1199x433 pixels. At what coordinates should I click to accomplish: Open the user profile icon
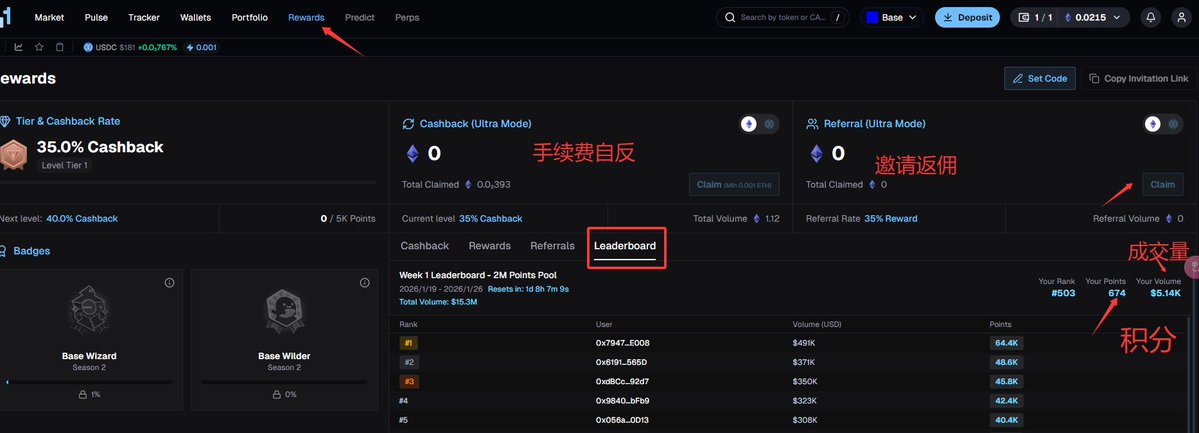(1181, 18)
